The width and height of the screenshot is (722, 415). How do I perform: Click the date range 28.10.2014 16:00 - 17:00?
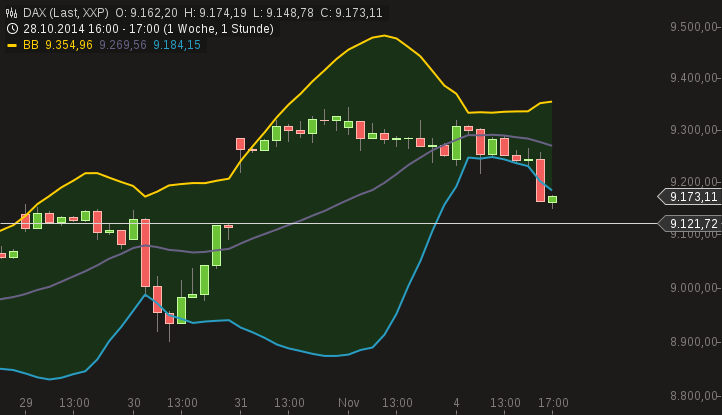[x=90, y=29]
